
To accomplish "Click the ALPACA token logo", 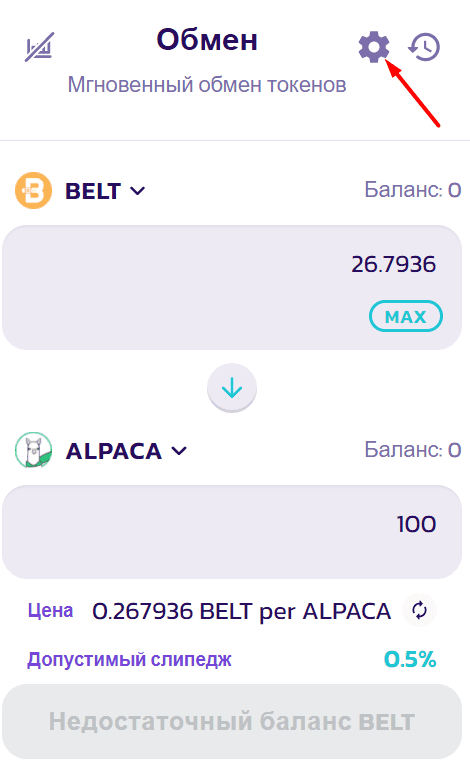I will pos(33,450).
